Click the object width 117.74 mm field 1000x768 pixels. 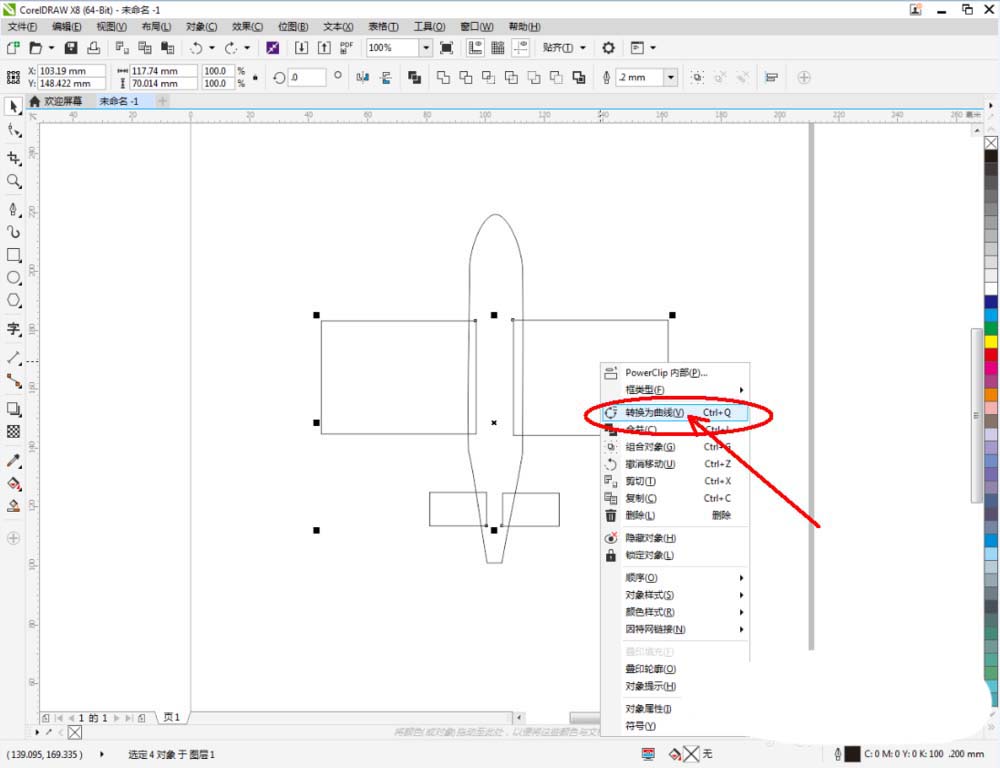tap(164, 71)
